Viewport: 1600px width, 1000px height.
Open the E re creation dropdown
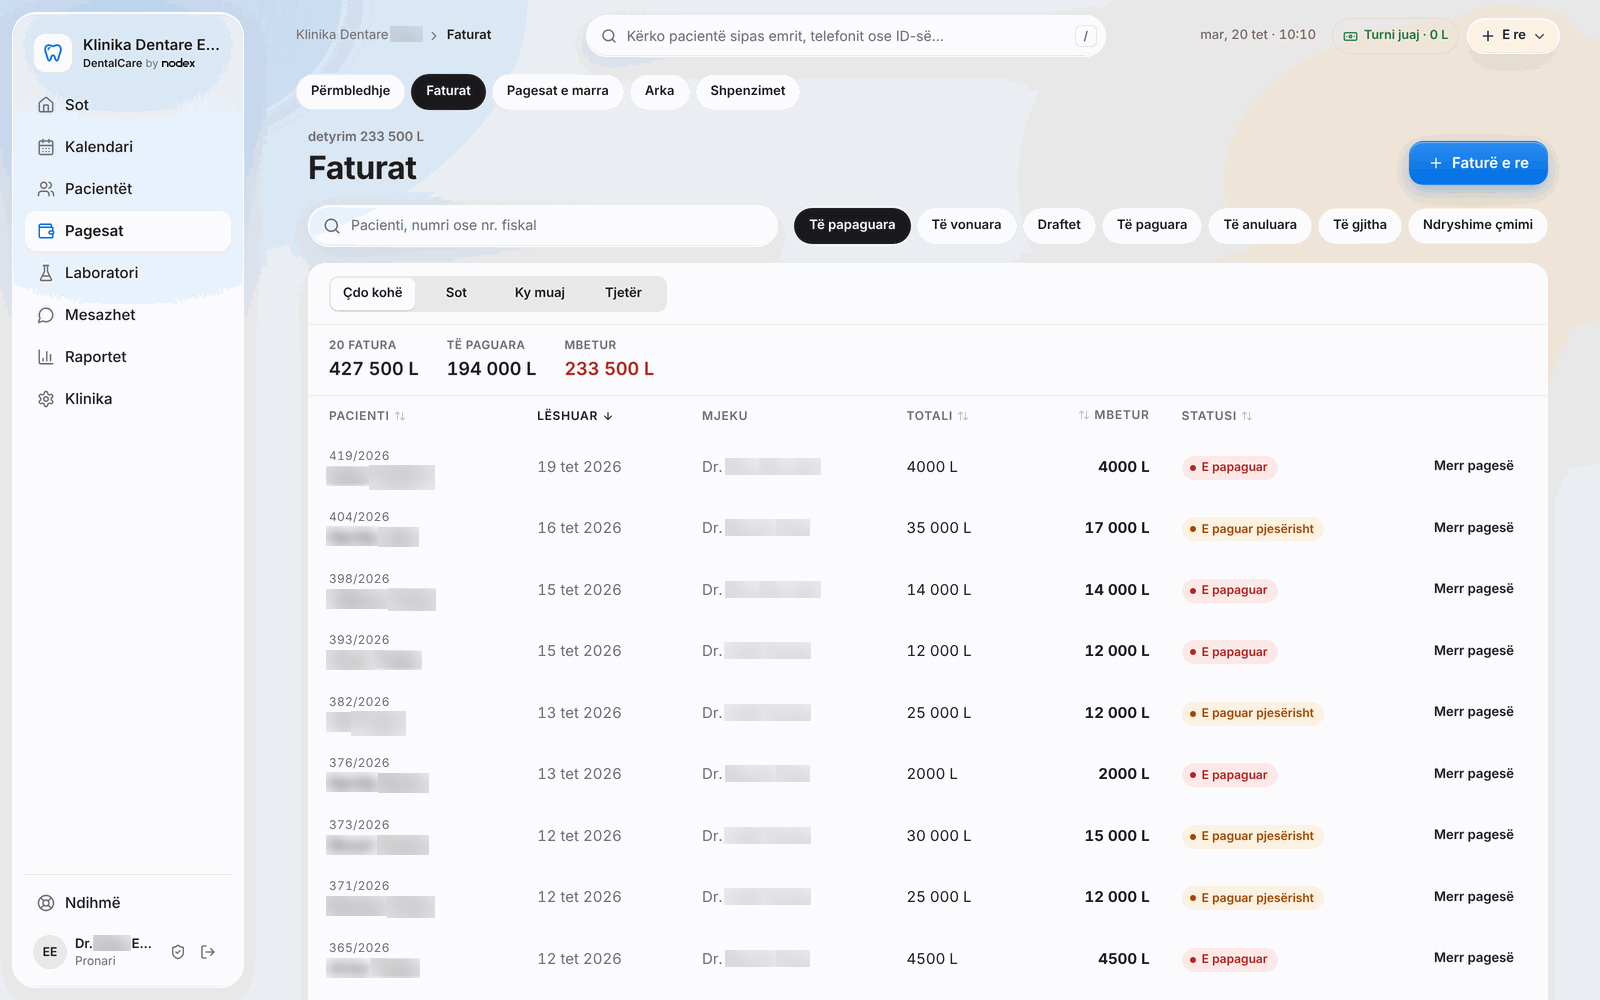coord(1513,35)
